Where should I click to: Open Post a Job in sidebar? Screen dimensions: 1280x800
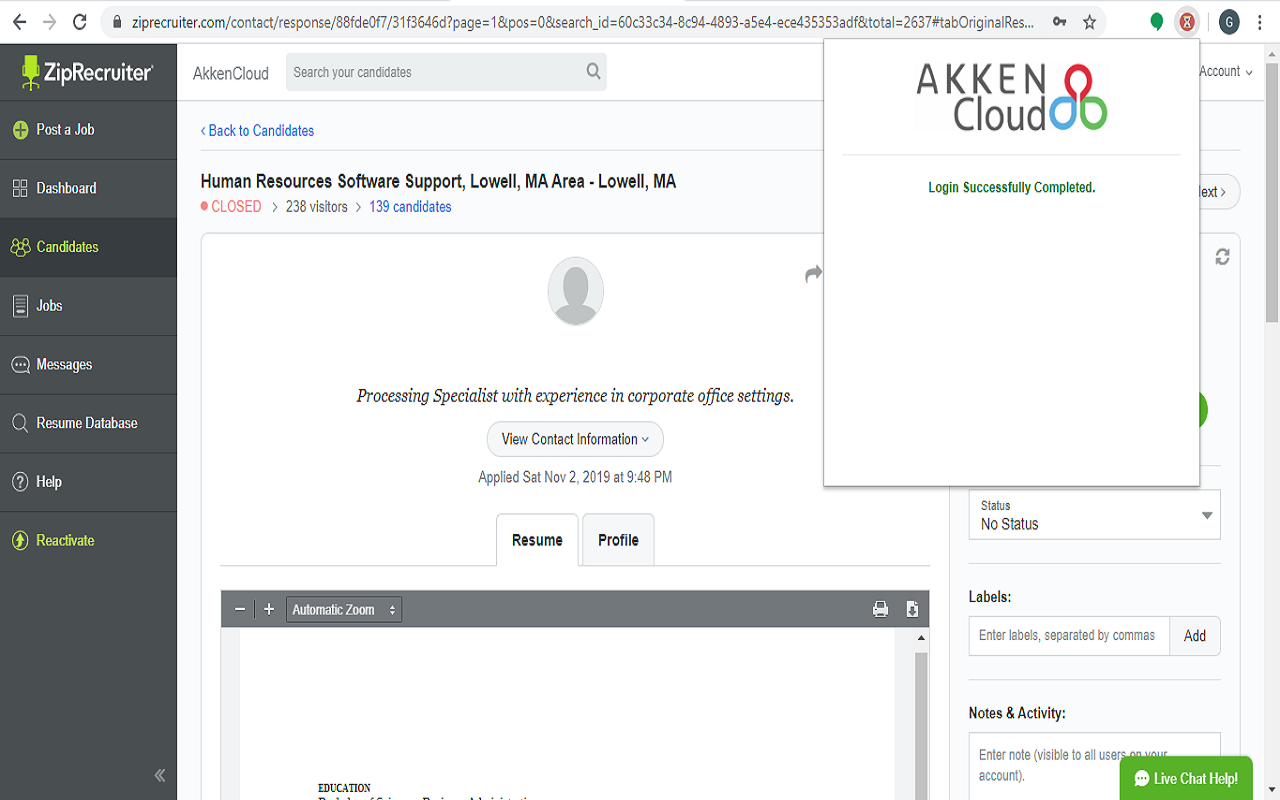[x=88, y=130]
